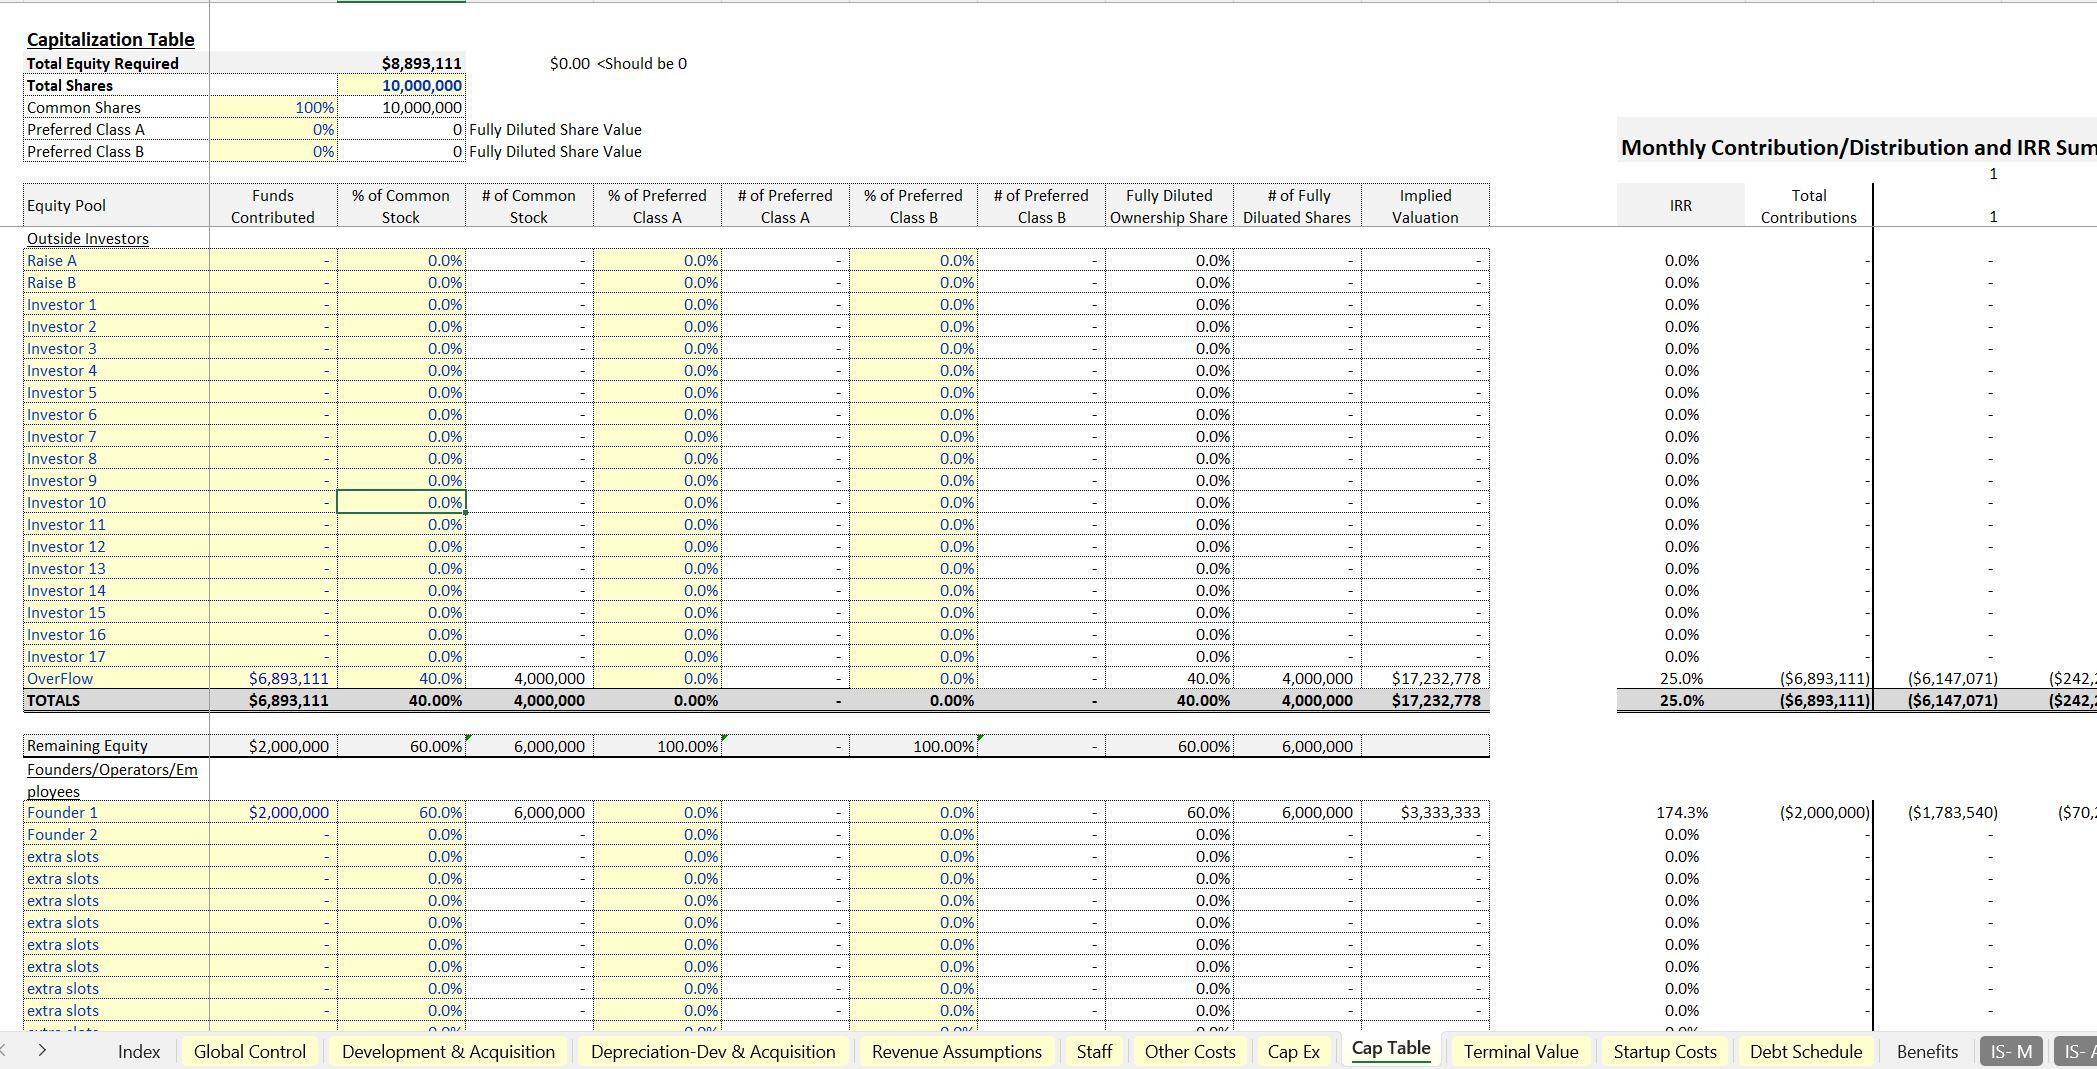Select Founder 1 Funds Contributed $2,000,000
Image resolution: width=2097 pixels, height=1069 pixels.
pos(273,812)
